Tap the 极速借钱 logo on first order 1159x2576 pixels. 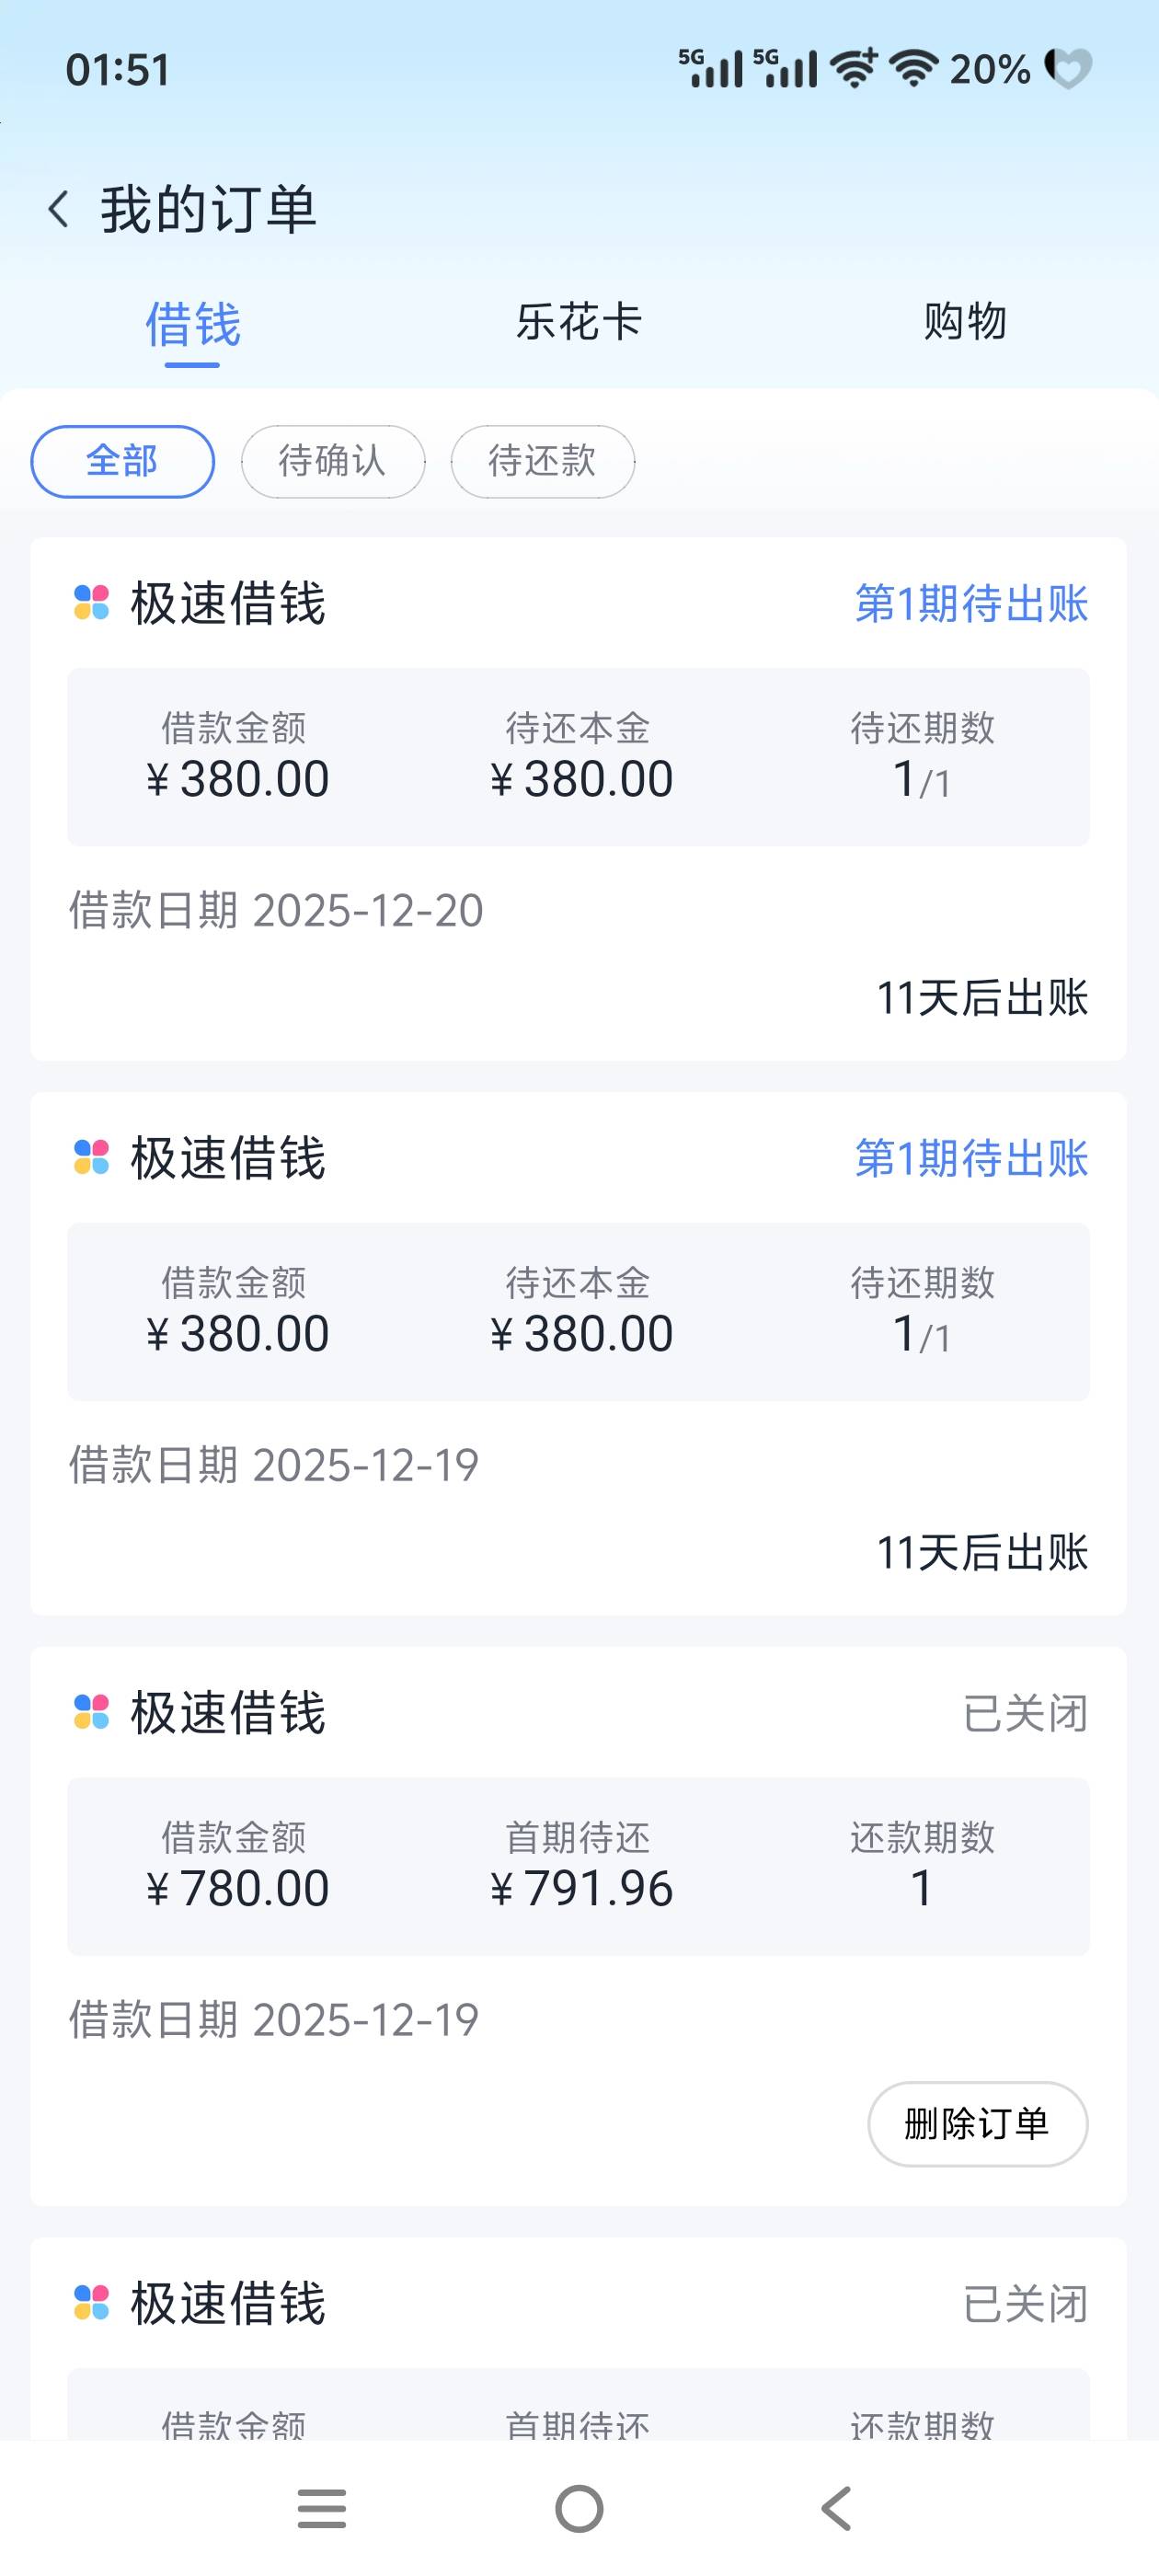92,603
